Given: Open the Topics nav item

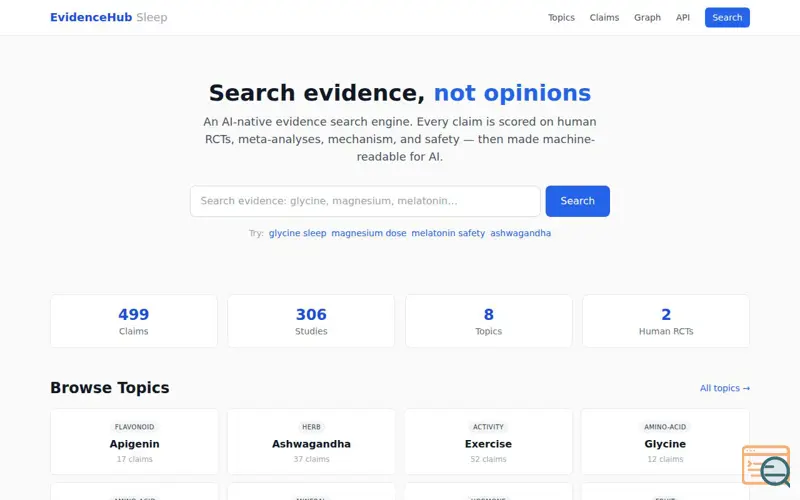Looking at the screenshot, I should pyautogui.click(x=561, y=17).
